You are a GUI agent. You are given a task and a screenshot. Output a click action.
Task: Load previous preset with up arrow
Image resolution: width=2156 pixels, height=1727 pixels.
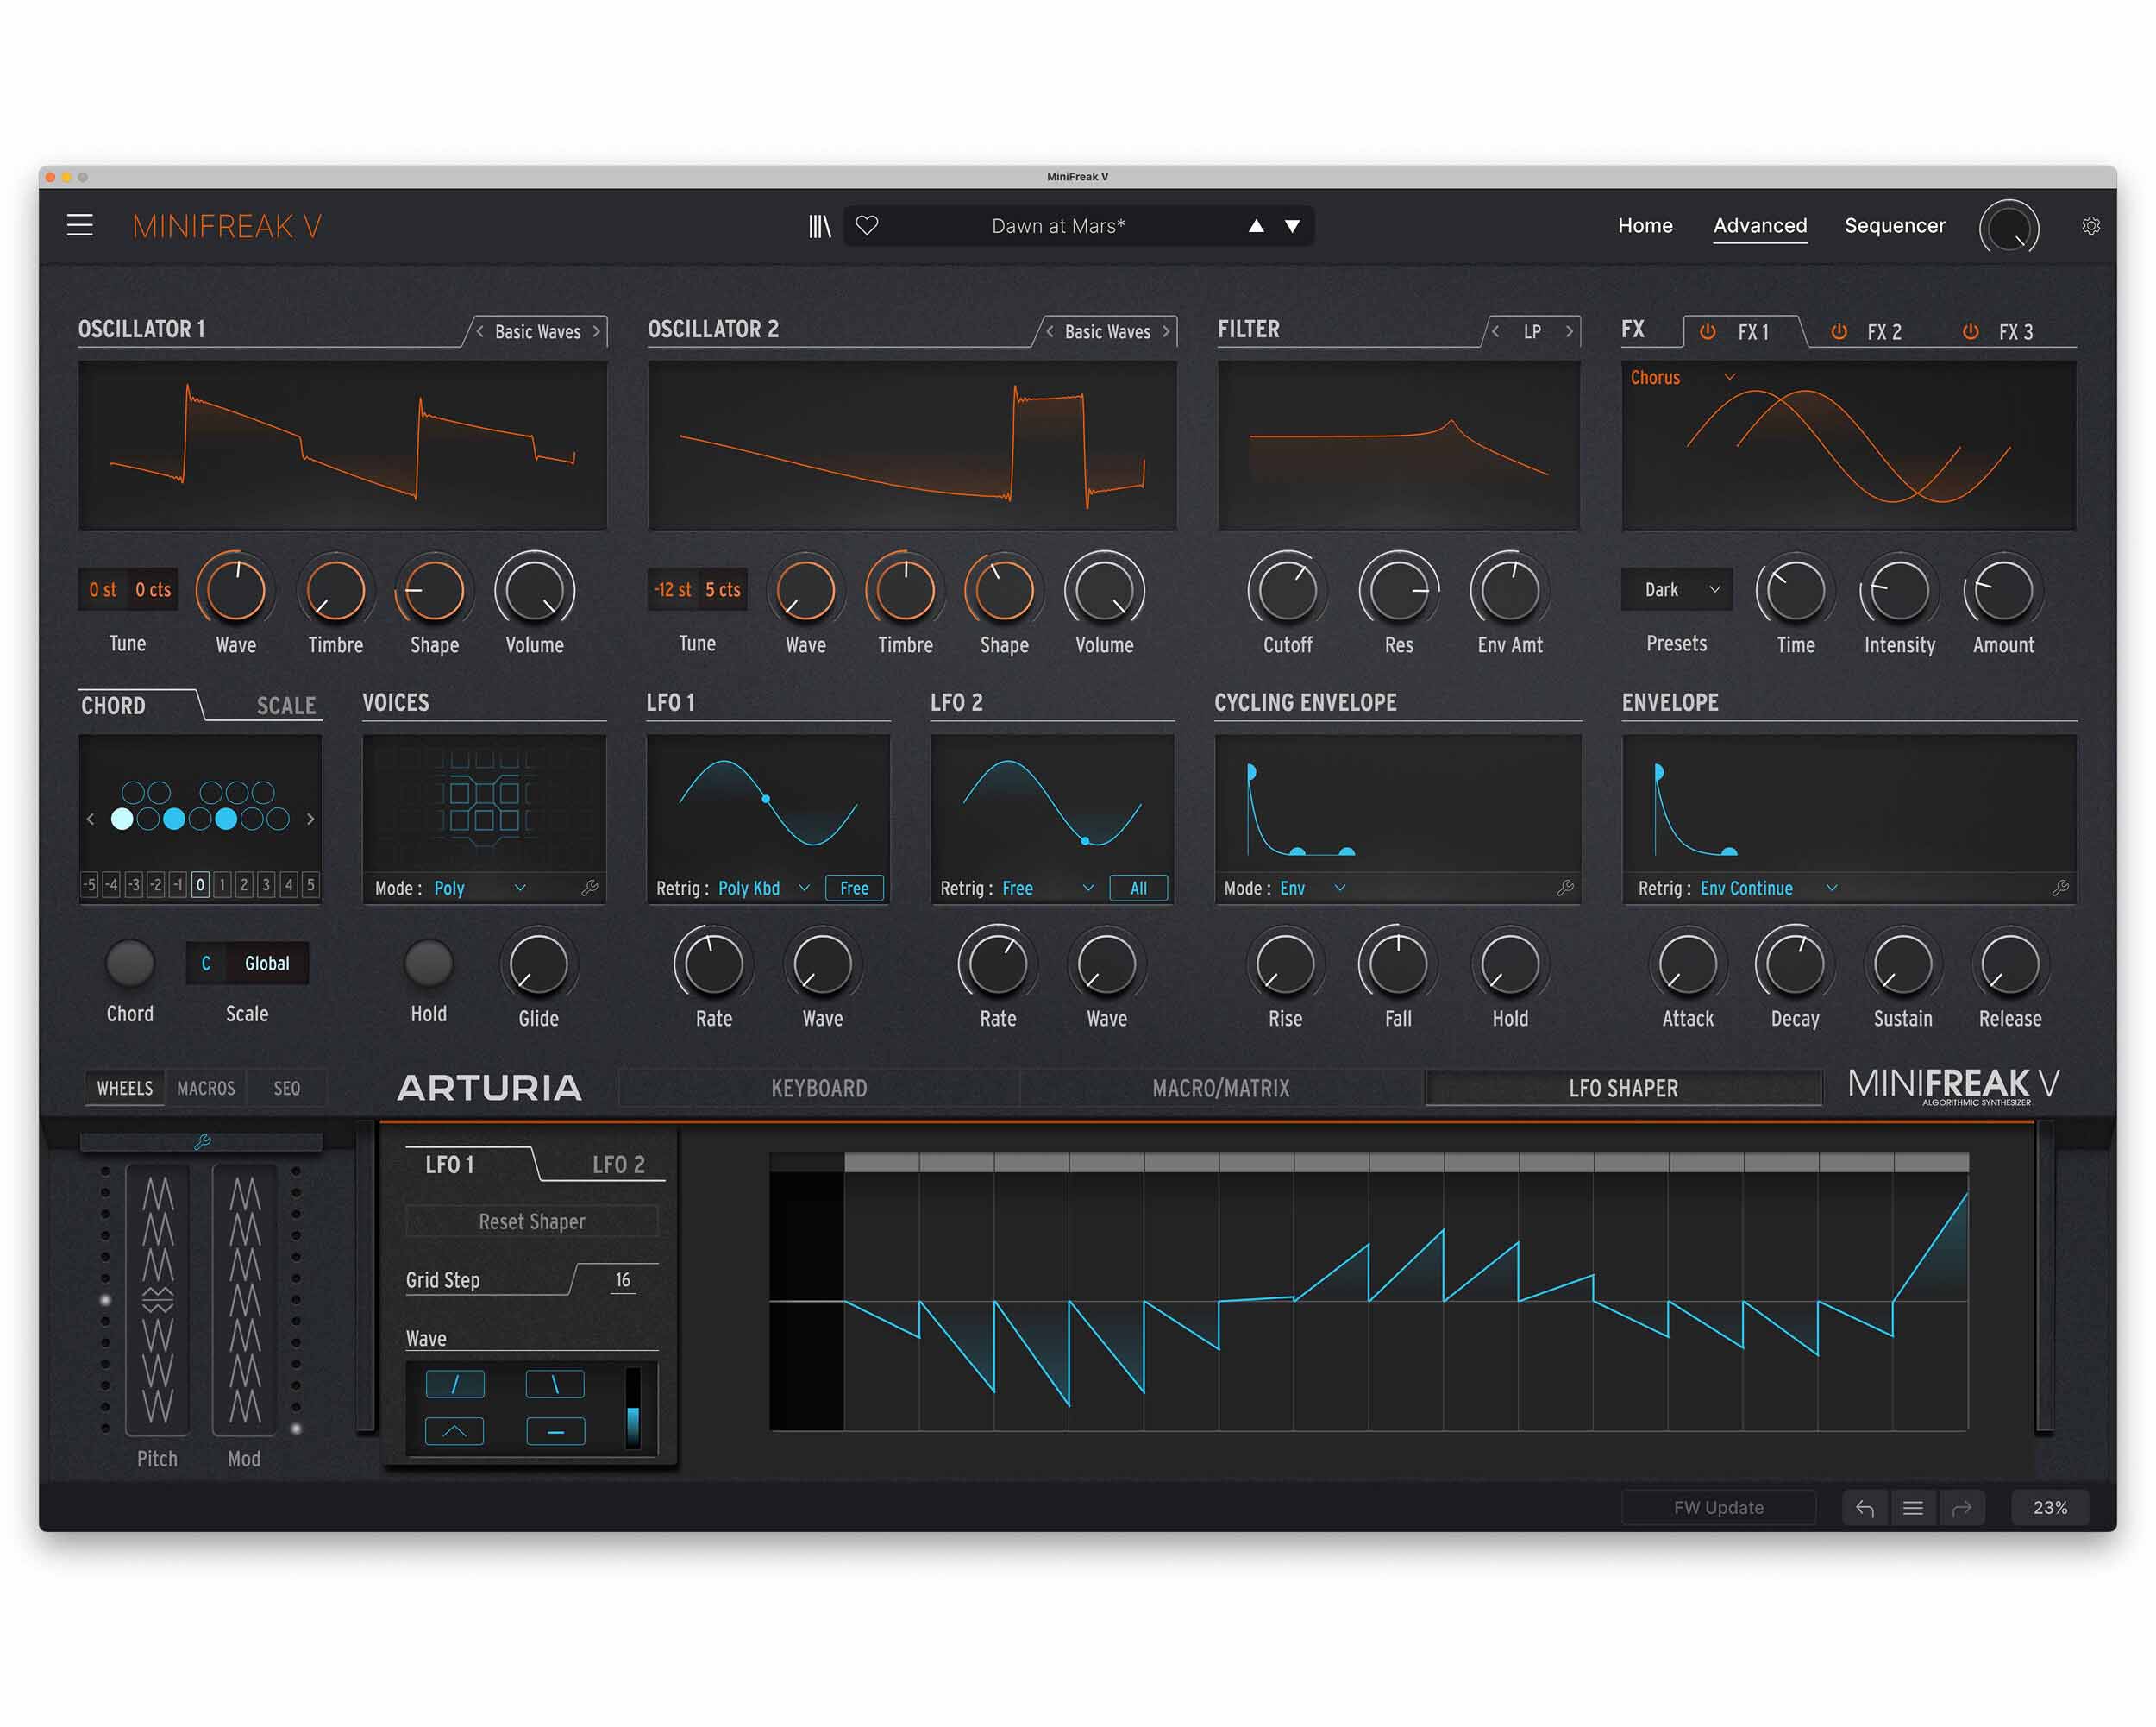(1256, 226)
